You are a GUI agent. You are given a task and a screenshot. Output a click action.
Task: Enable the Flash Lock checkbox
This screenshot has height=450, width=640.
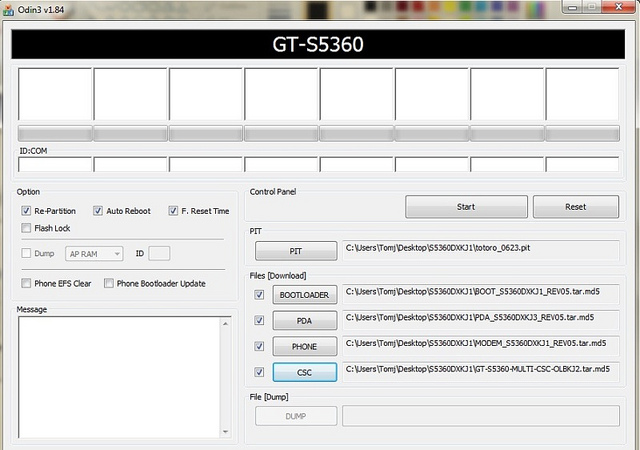pyautogui.click(x=26, y=228)
